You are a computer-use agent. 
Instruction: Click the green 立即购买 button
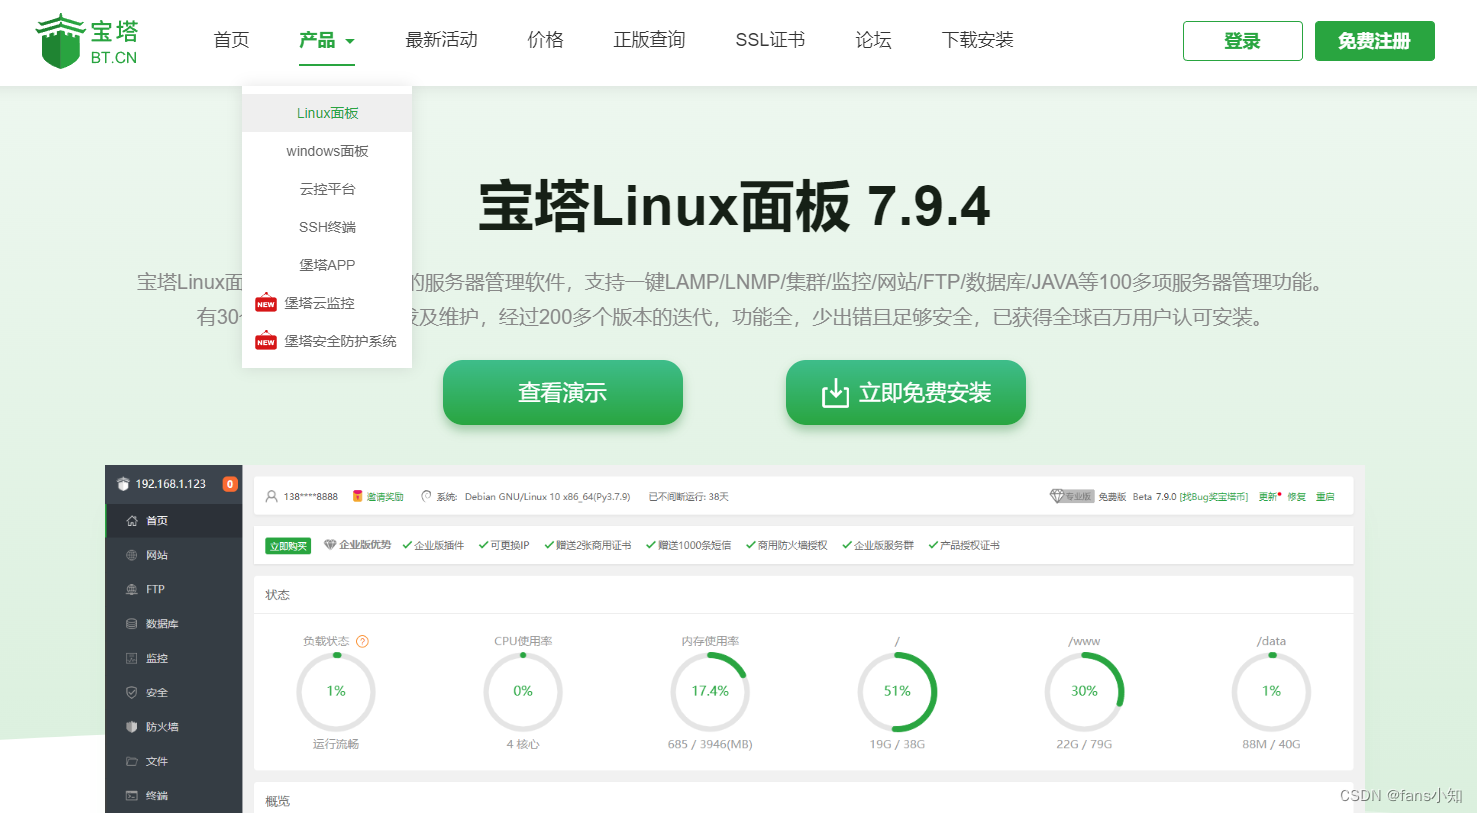288,546
